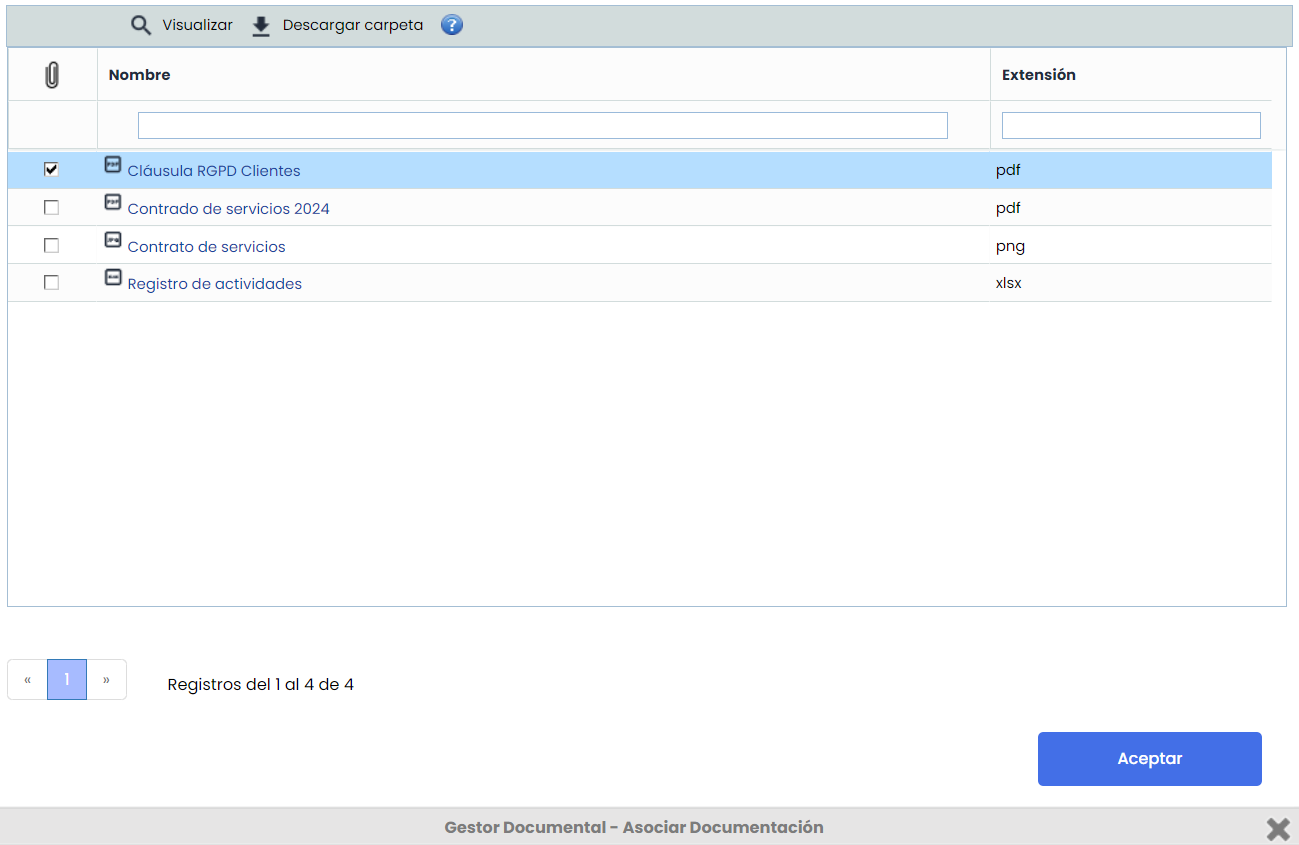This screenshot has width=1299, height=845.
Task: Go to the next page arrow
Action: coord(106,680)
